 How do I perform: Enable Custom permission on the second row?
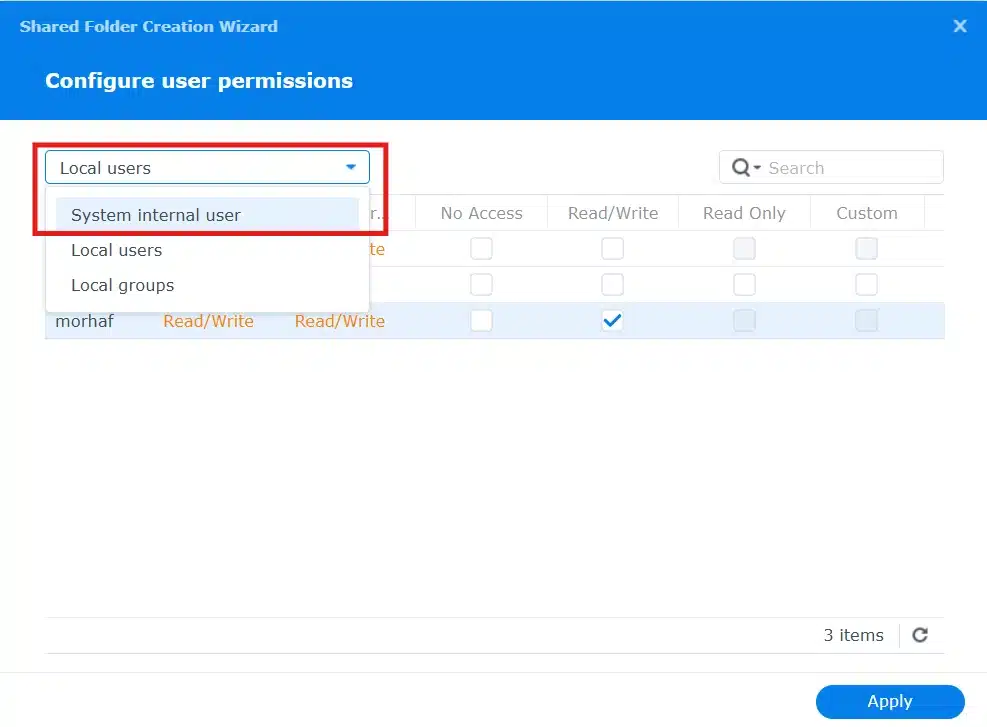pos(866,284)
